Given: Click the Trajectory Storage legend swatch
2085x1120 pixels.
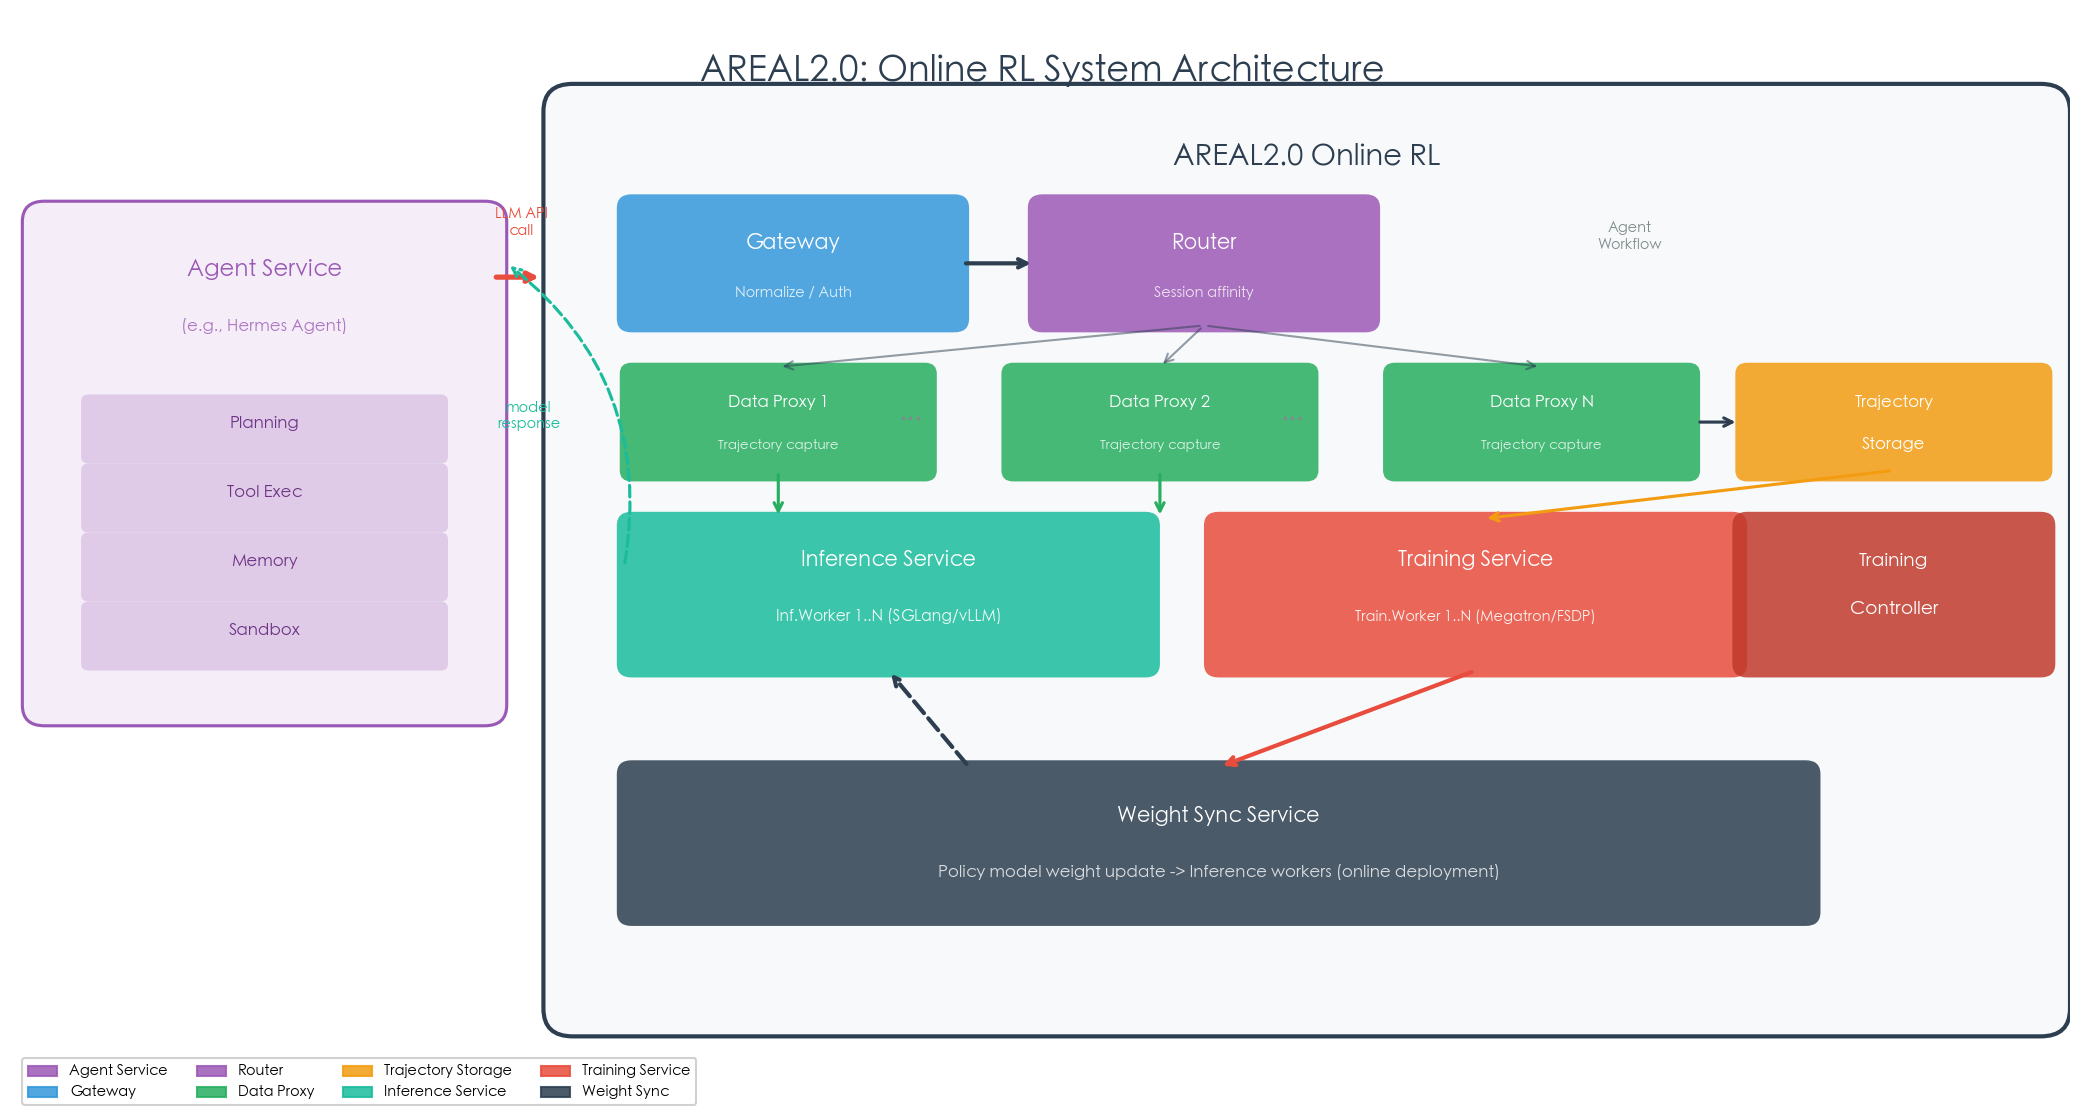Looking at the screenshot, I should (357, 1071).
